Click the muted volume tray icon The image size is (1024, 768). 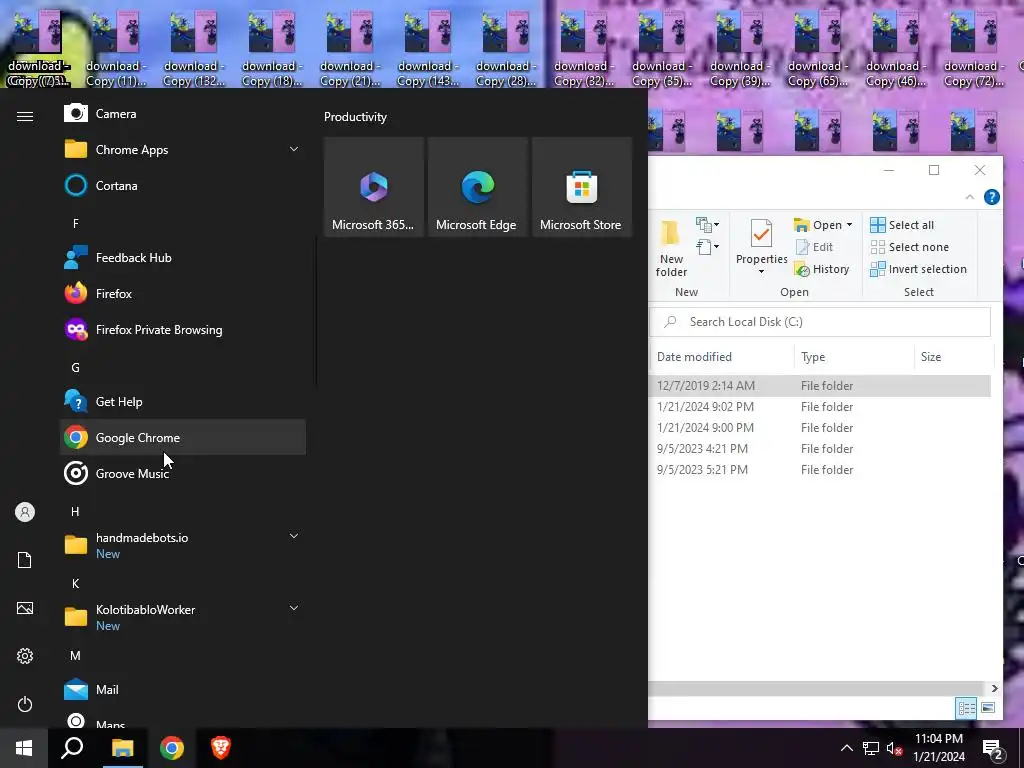pyautogui.click(x=895, y=748)
